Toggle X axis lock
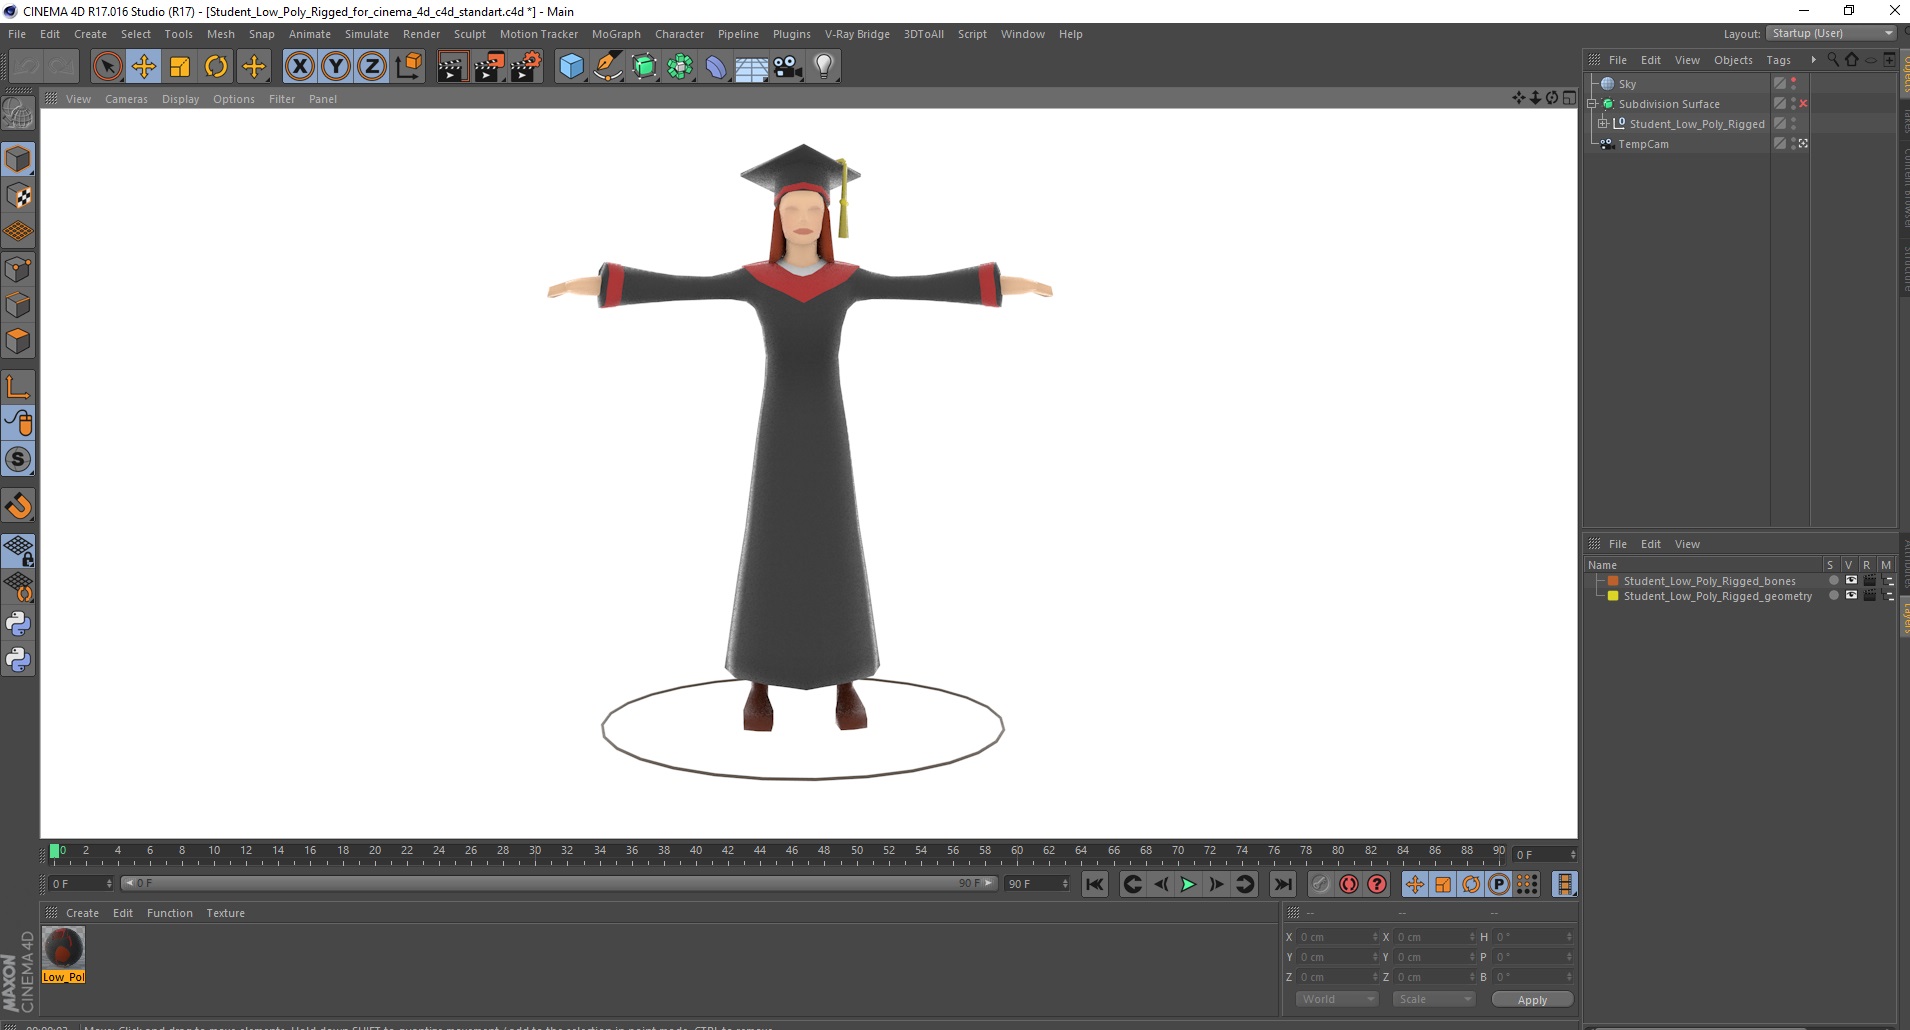The width and height of the screenshot is (1910, 1030). click(299, 67)
